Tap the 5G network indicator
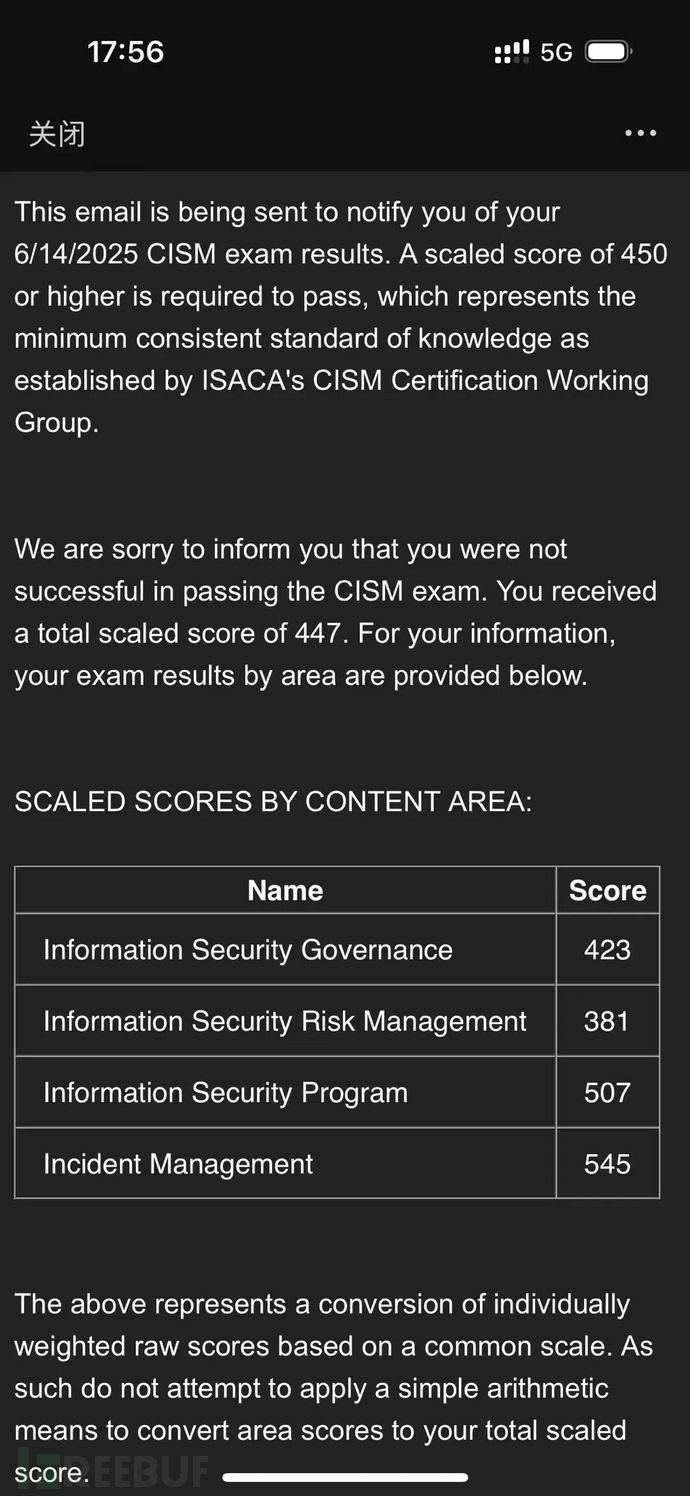The image size is (690, 1496). pyautogui.click(x=556, y=52)
